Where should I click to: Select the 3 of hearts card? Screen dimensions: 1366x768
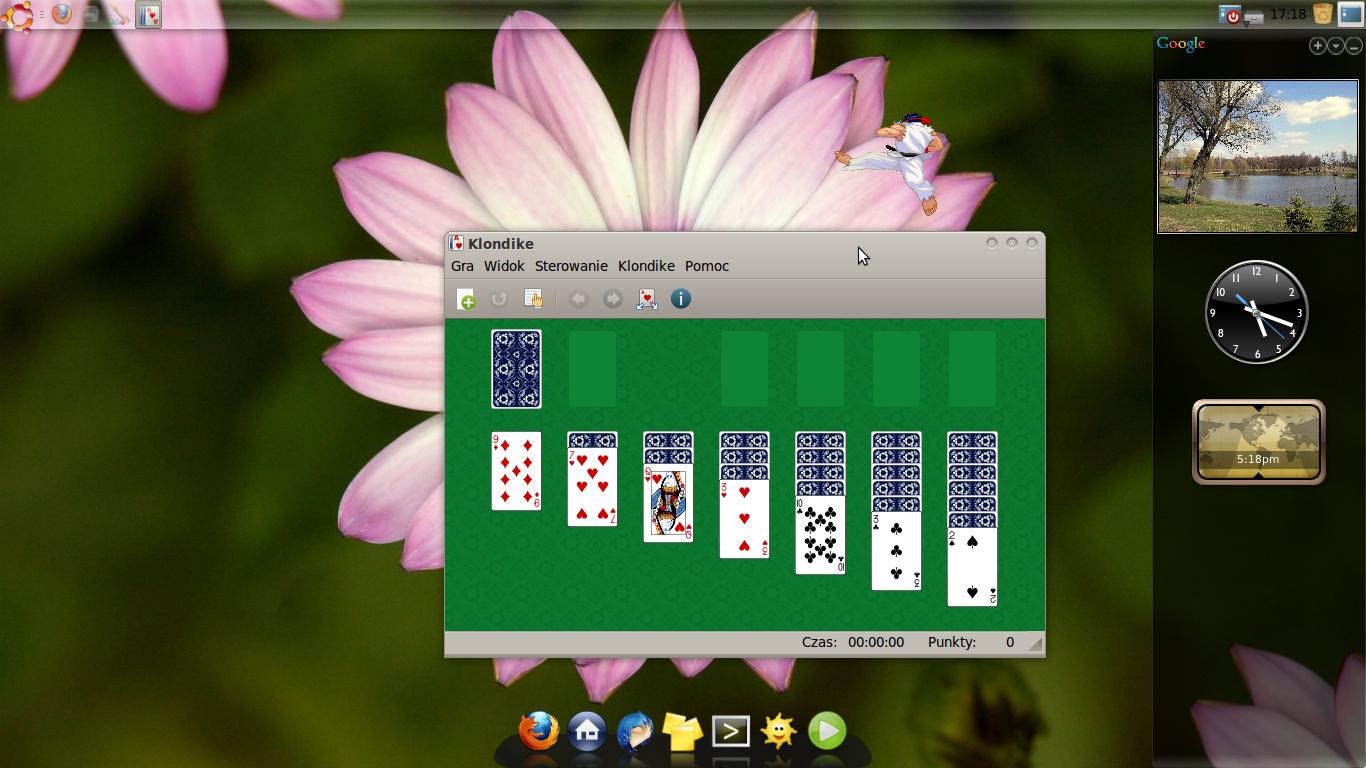pos(744,519)
